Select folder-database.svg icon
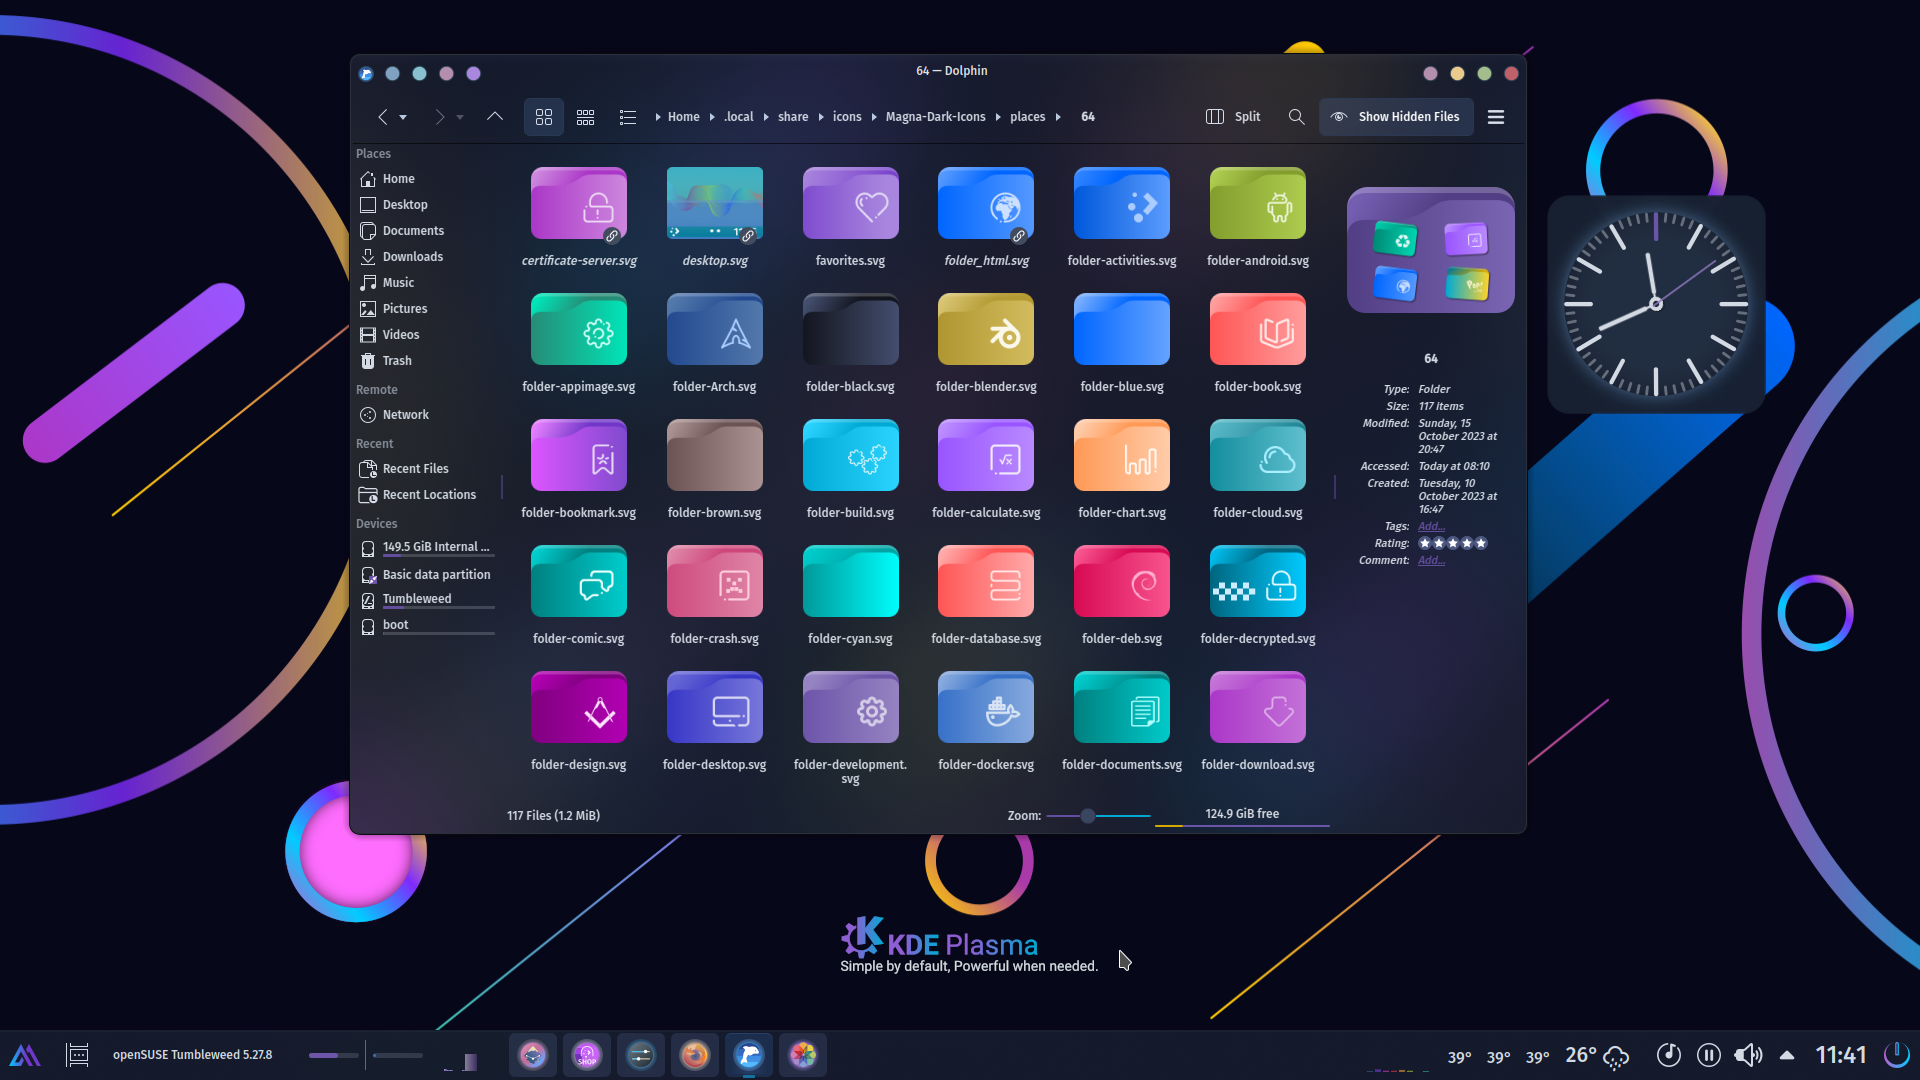Viewport: 1920px width, 1080px height. coord(986,582)
